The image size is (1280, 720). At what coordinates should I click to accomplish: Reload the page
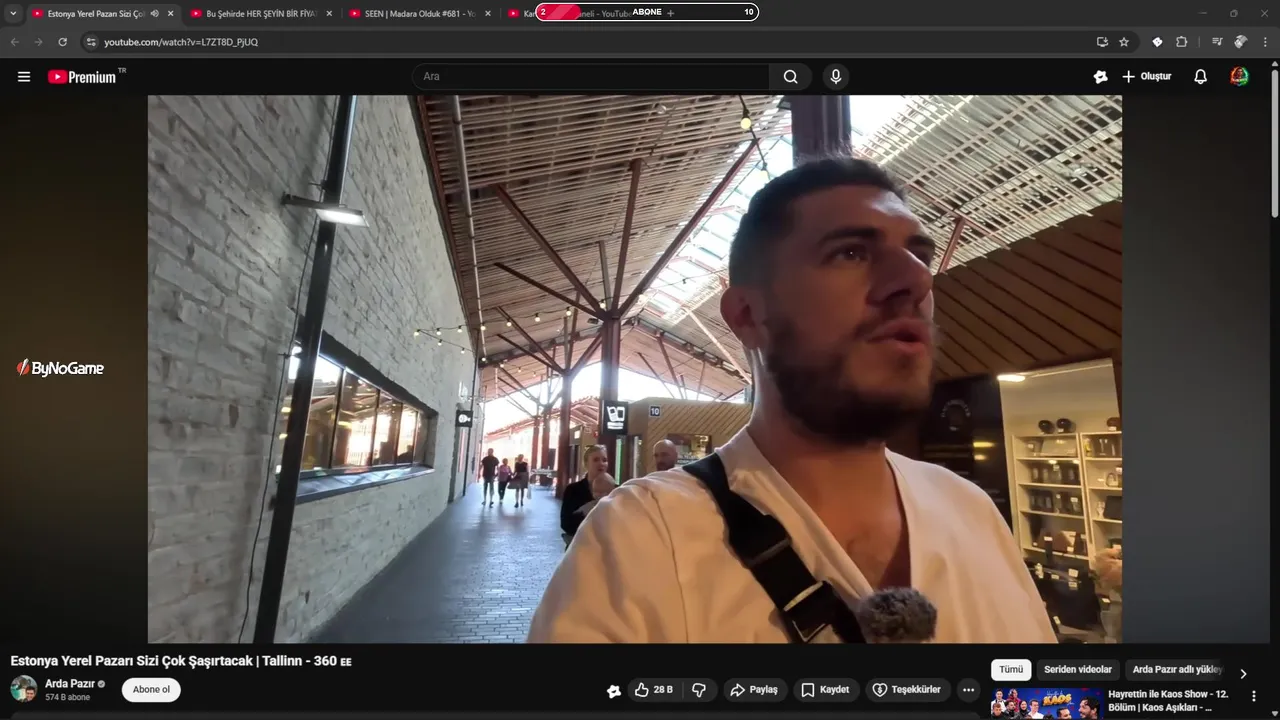coord(62,42)
